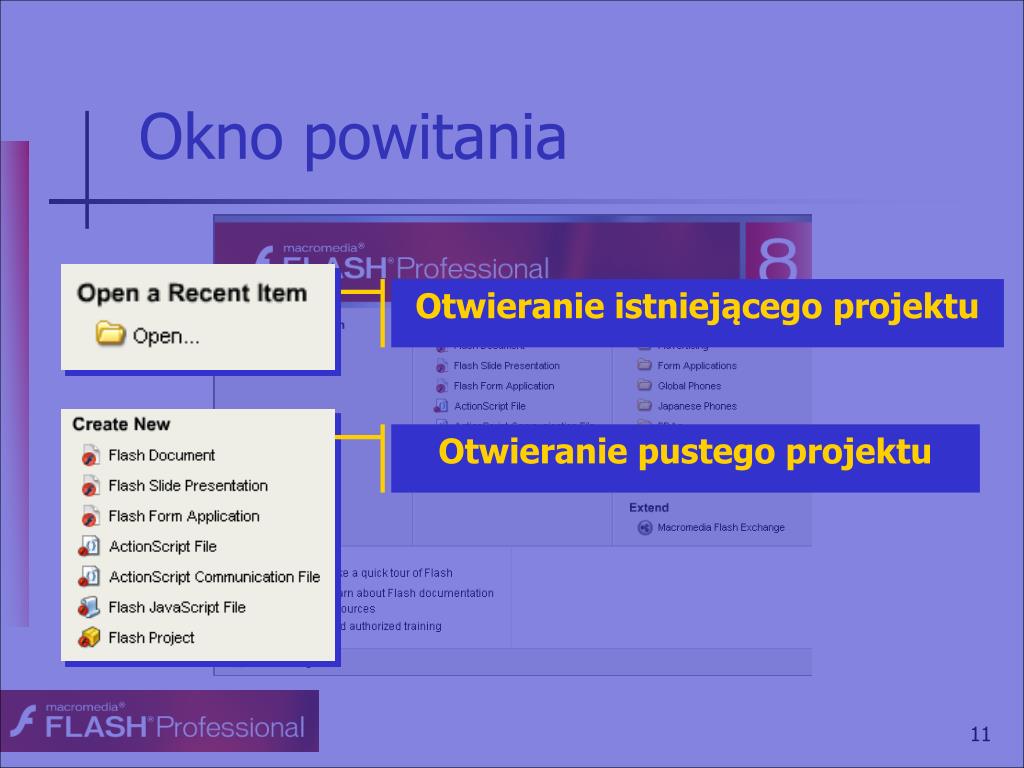Open the Macromedia Flash Exchange link
1024x768 pixels.
721,528
